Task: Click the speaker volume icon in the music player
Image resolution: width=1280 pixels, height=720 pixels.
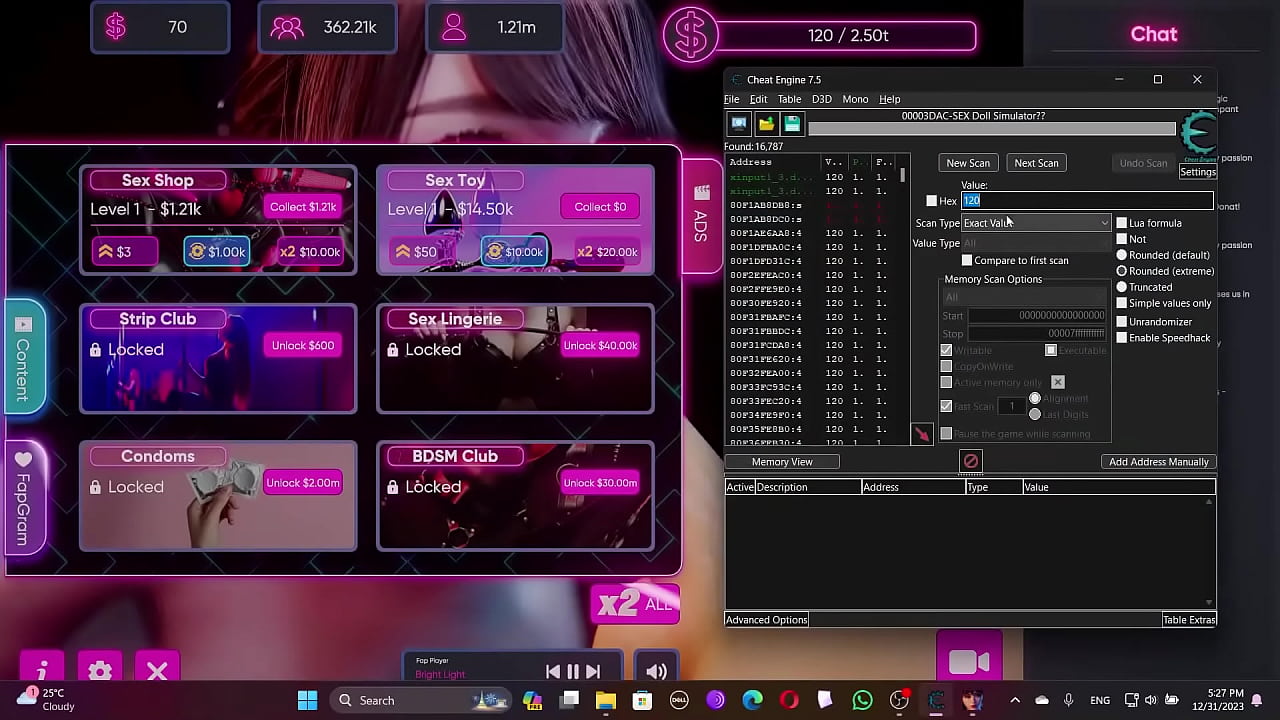Action: point(656,670)
